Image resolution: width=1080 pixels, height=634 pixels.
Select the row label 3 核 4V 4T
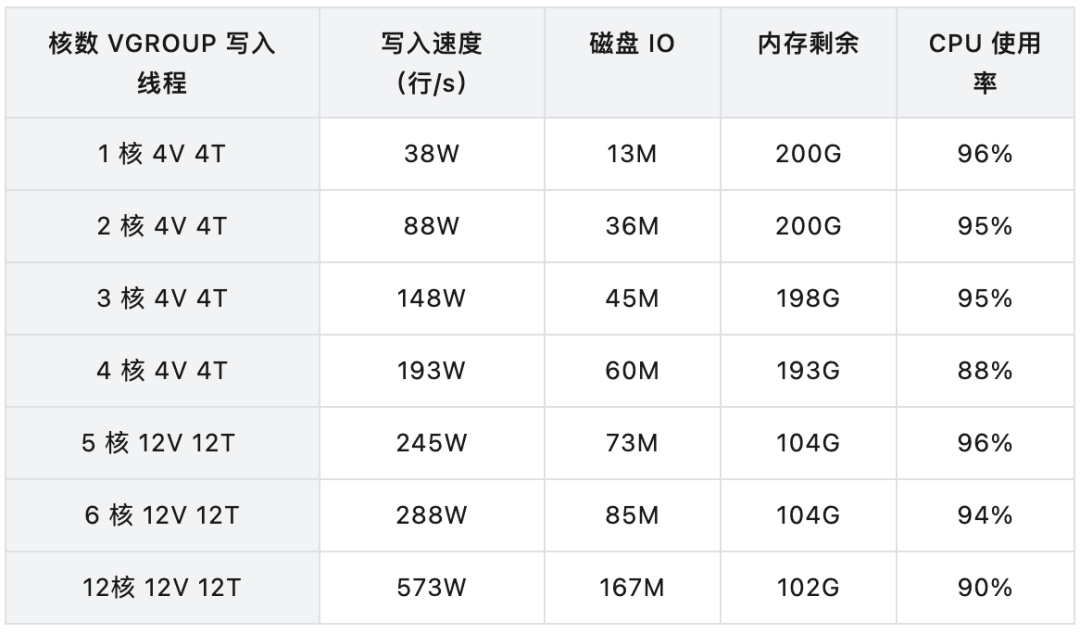tap(162, 299)
